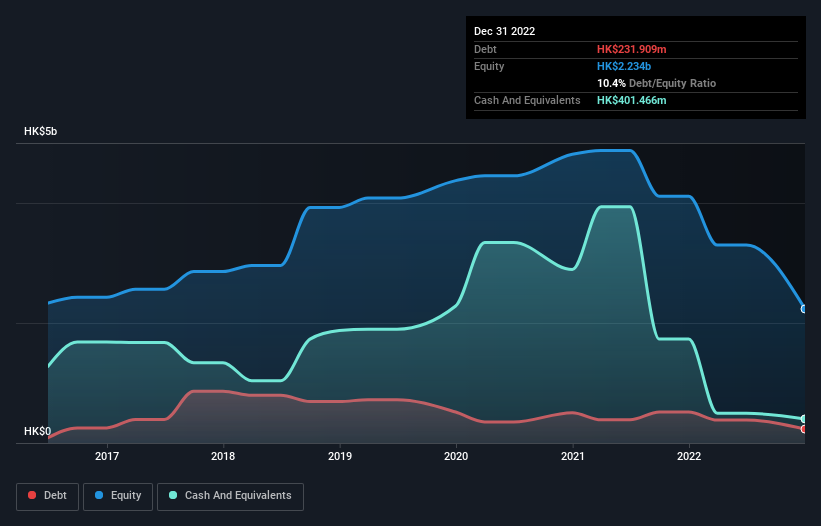Click the HK$0 y-axis label
Viewport: 821px width, 526px height.
coord(38,431)
